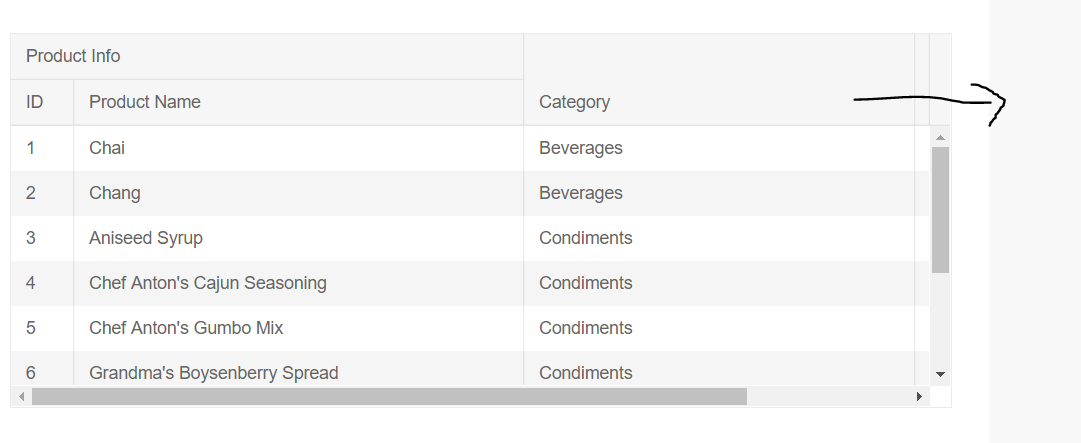Click the horizontal scrollbar left arrow
The height and width of the screenshot is (443, 1081).
click(21, 396)
